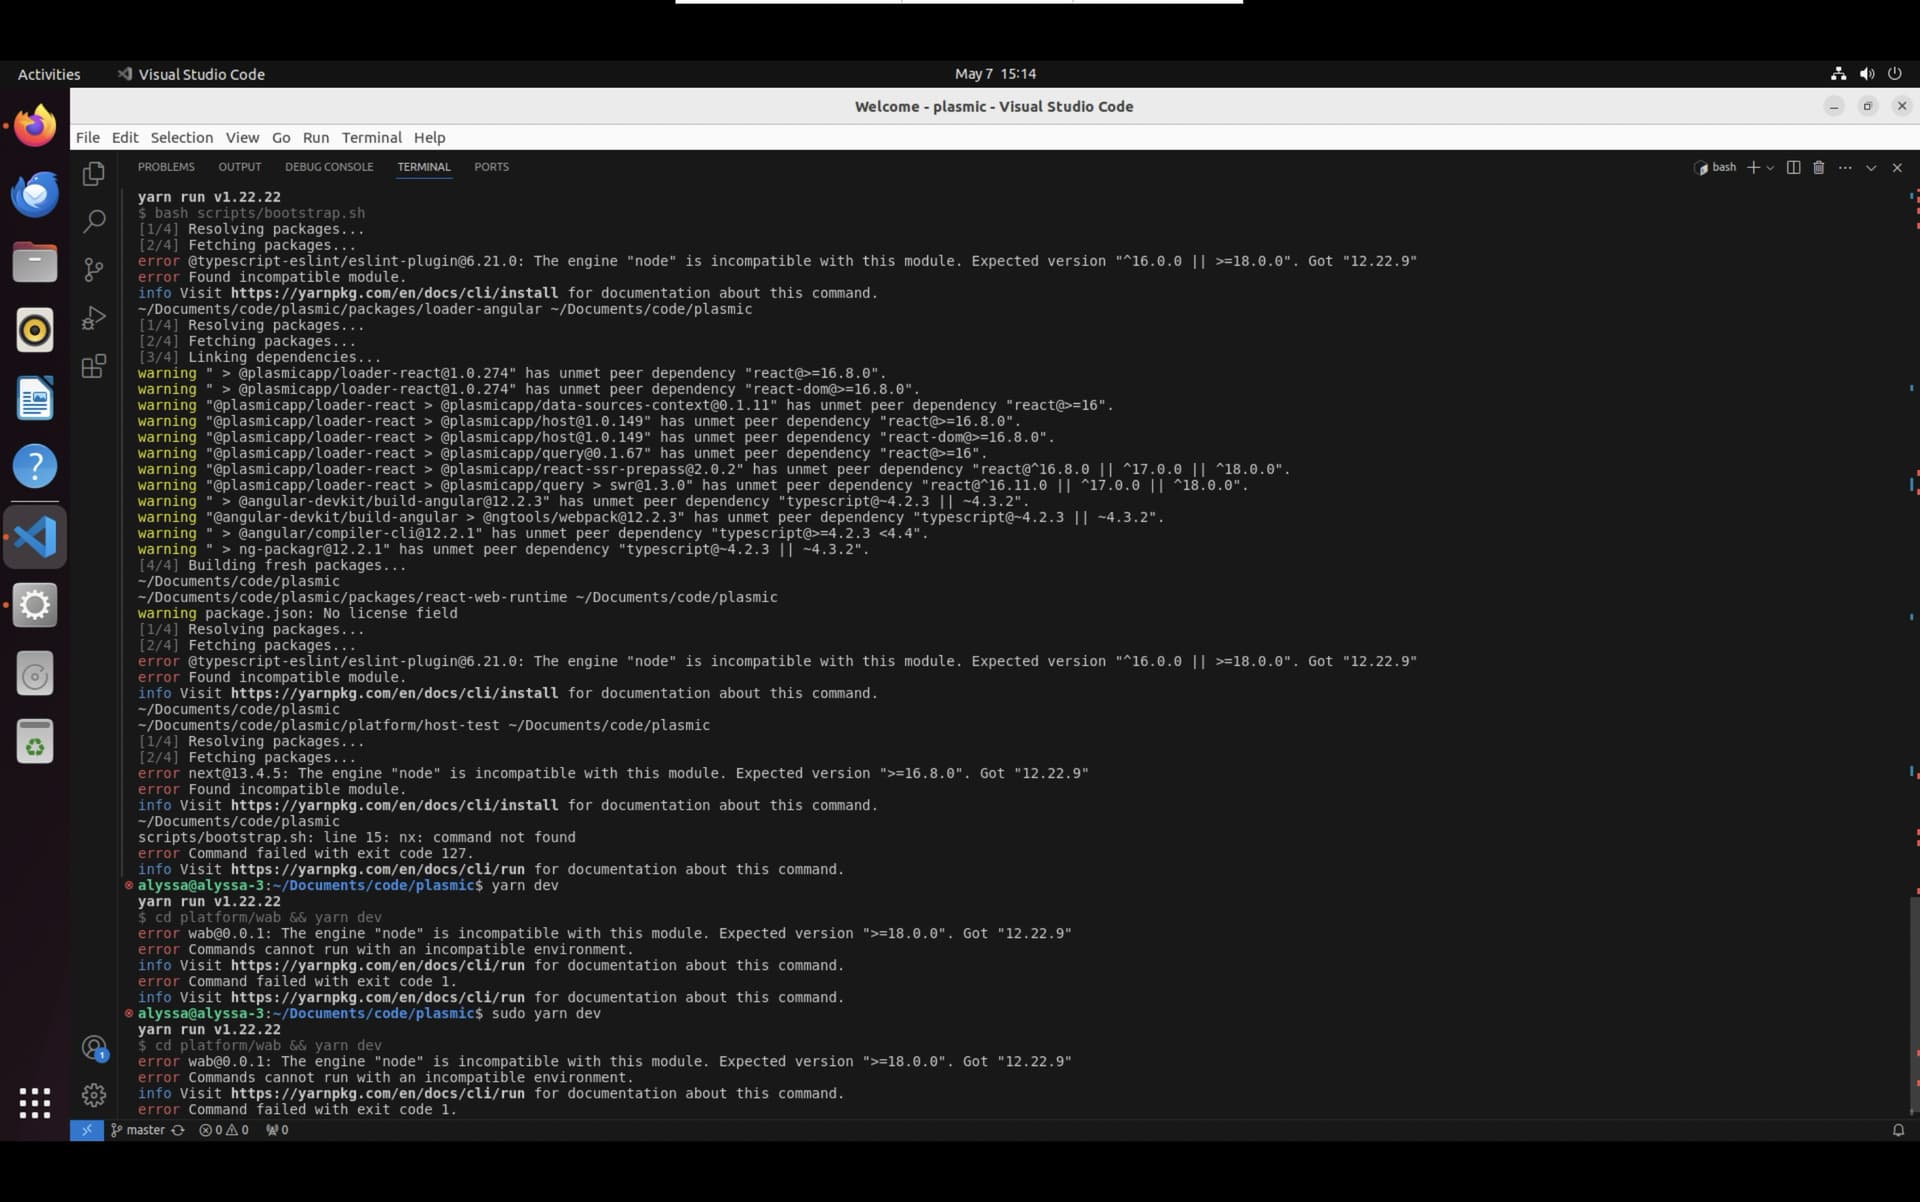The height and width of the screenshot is (1202, 1920).
Task: Open notifications bell in status bar
Action: click(1897, 1130)
